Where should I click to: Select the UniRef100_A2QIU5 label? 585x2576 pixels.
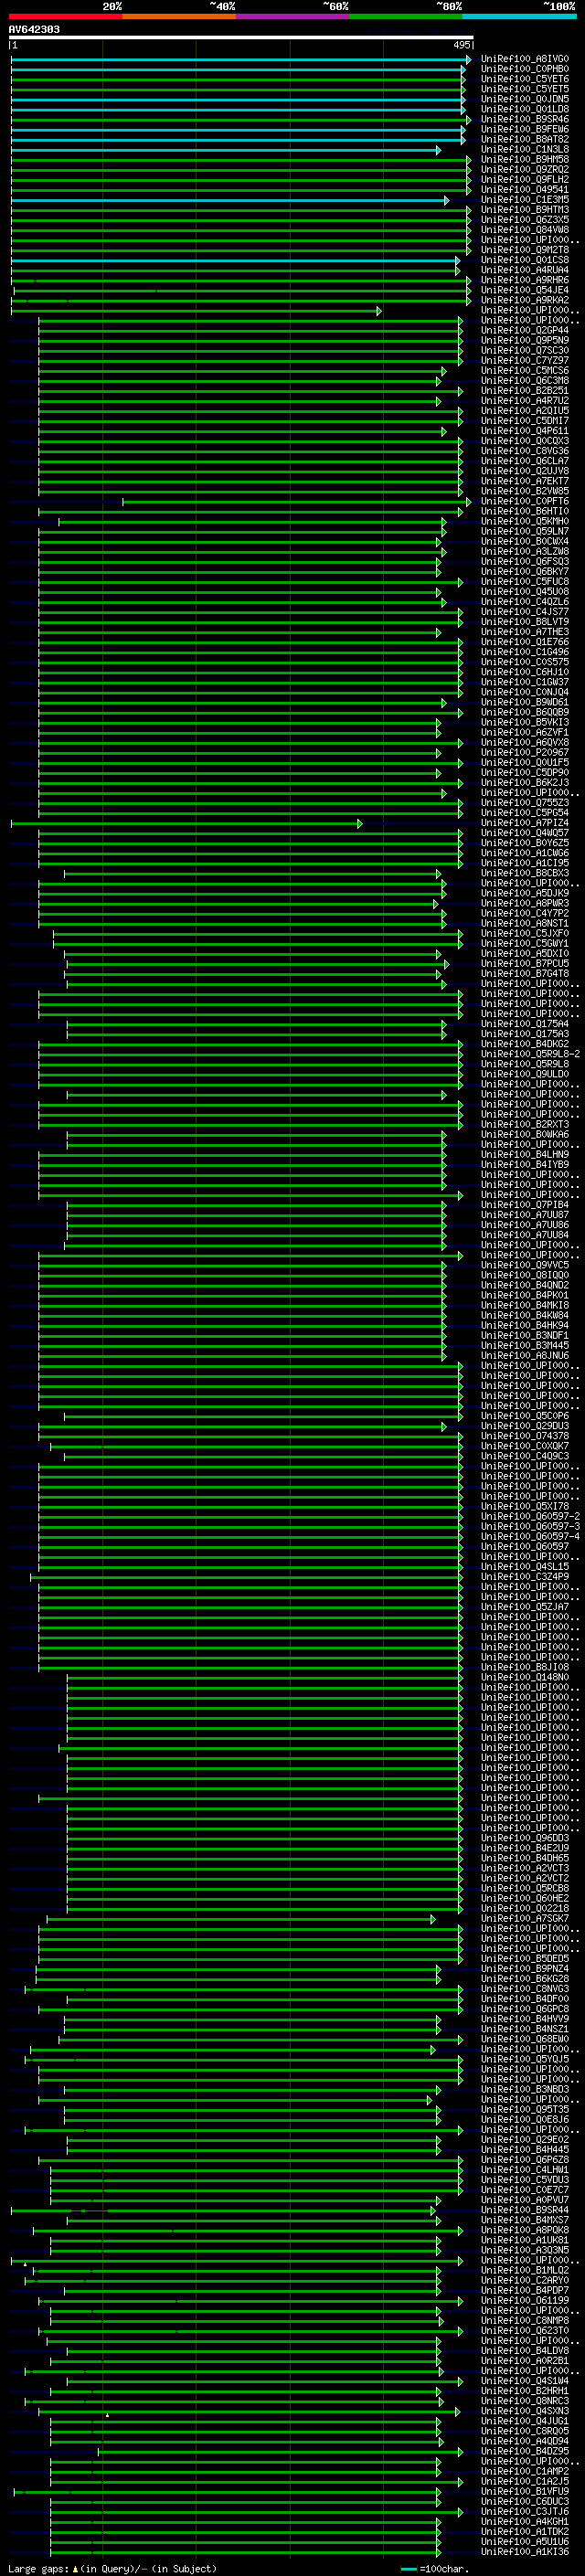click(x=525, y=410)
